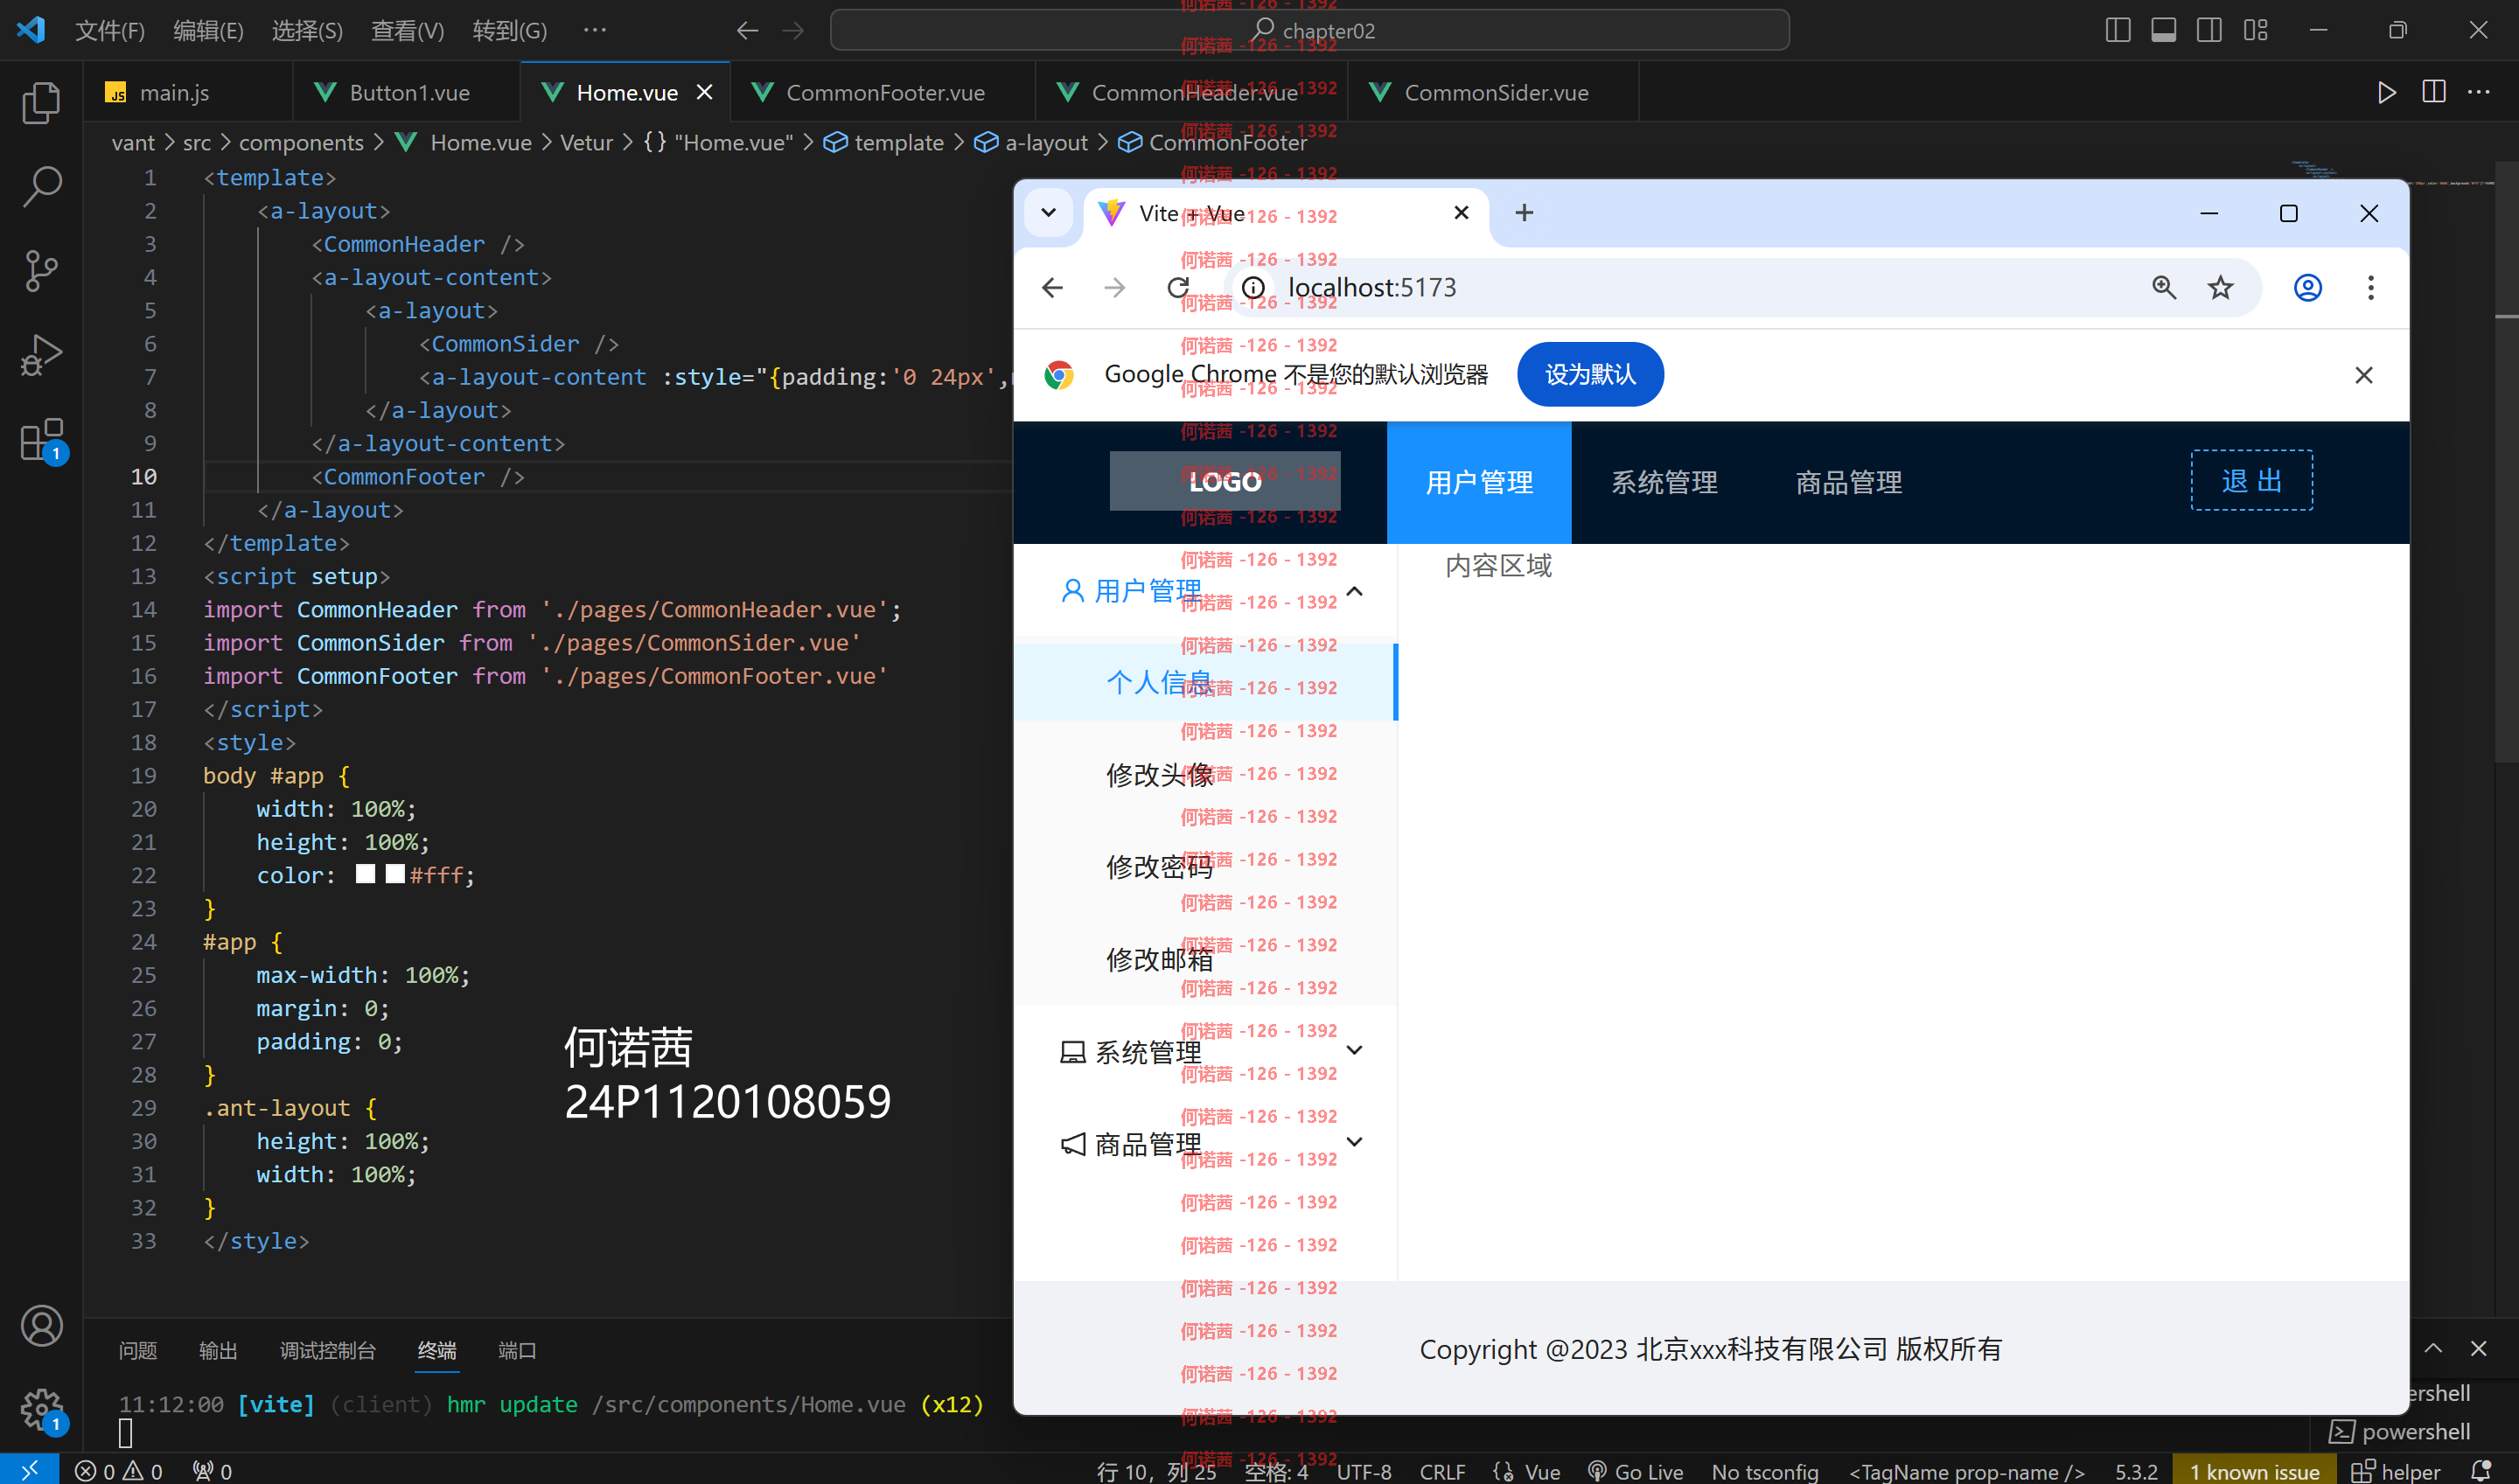This screenshot has height=1484, width=2519.
Task: Open the 编辑(E) menu
Action: click(208, 31)
